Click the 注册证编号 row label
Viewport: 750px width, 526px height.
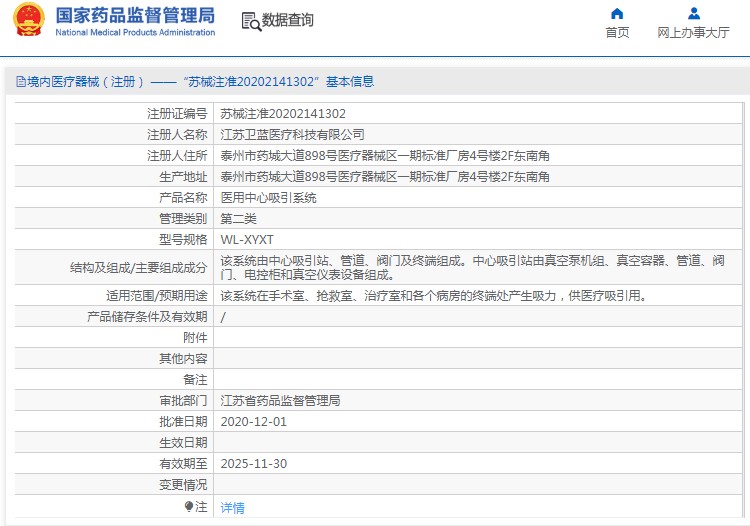(177, 114)
